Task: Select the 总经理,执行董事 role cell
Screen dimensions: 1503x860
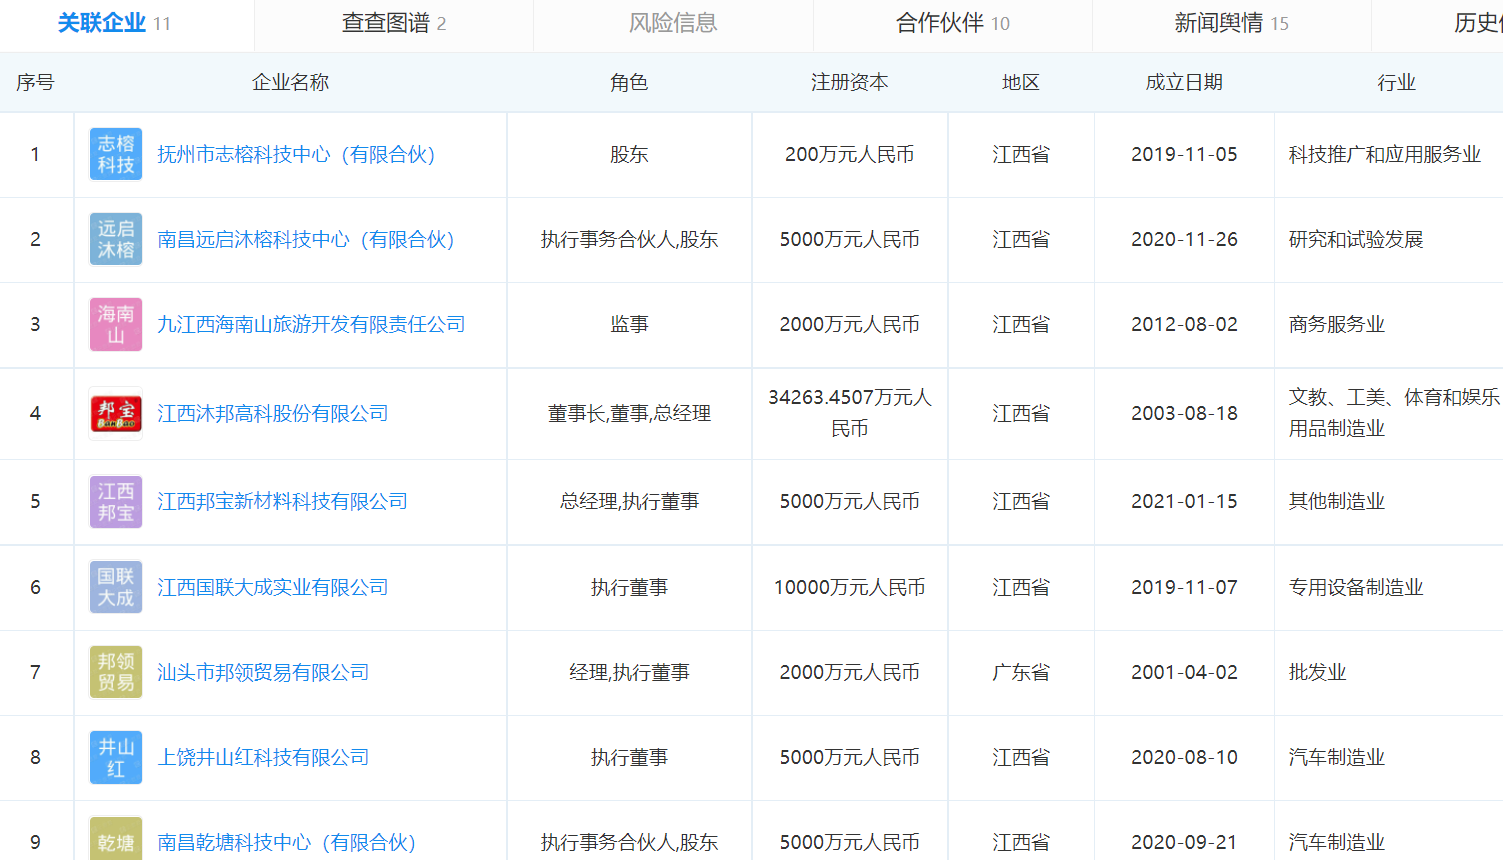Action: pos(629,502)
